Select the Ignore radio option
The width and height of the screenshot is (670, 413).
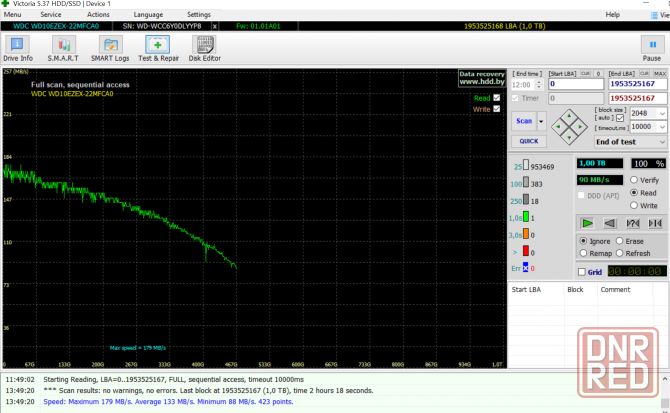pyautogui.click(x=583, y=241)
